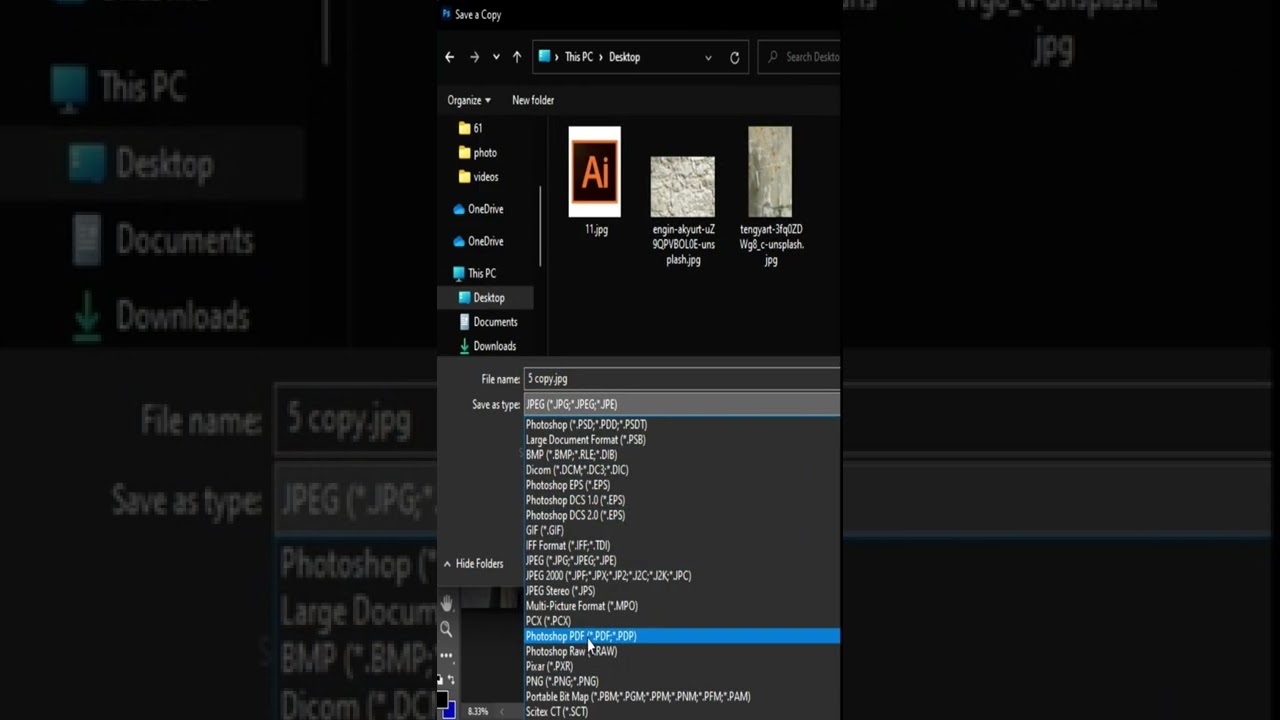Choose GIF (*.GIF) format
Screen dimensions: 1280x720
682,530
